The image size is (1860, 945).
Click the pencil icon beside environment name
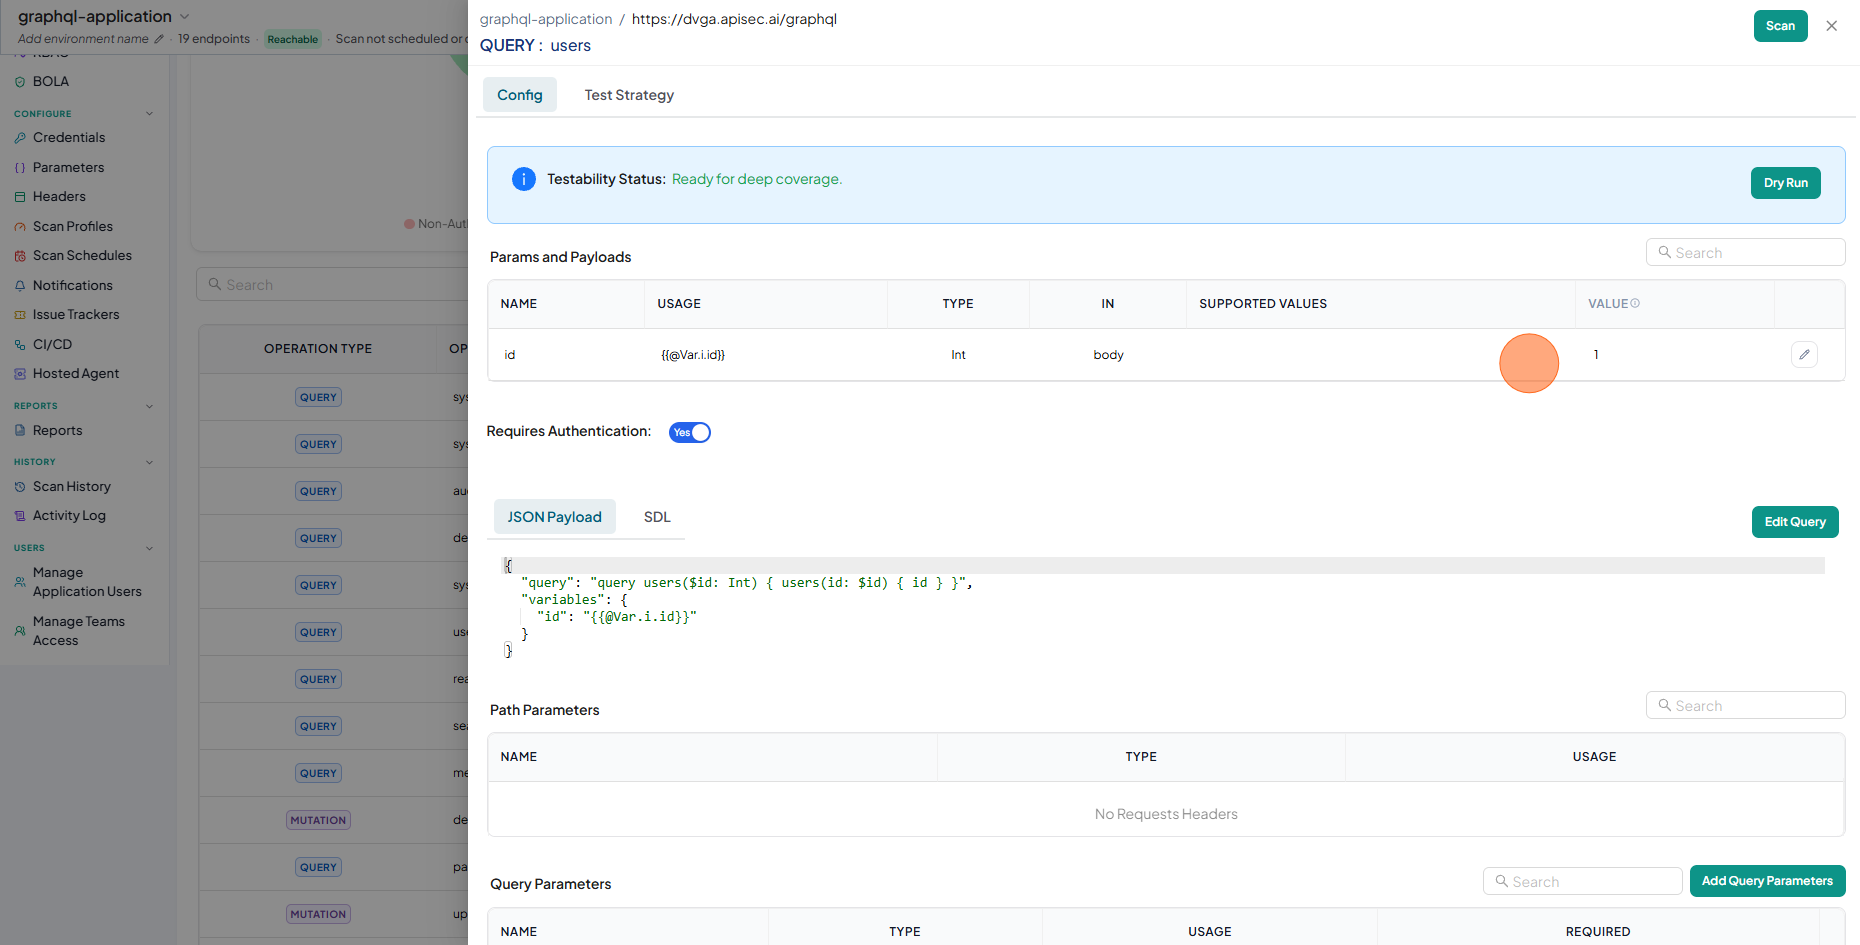point(158,39)
